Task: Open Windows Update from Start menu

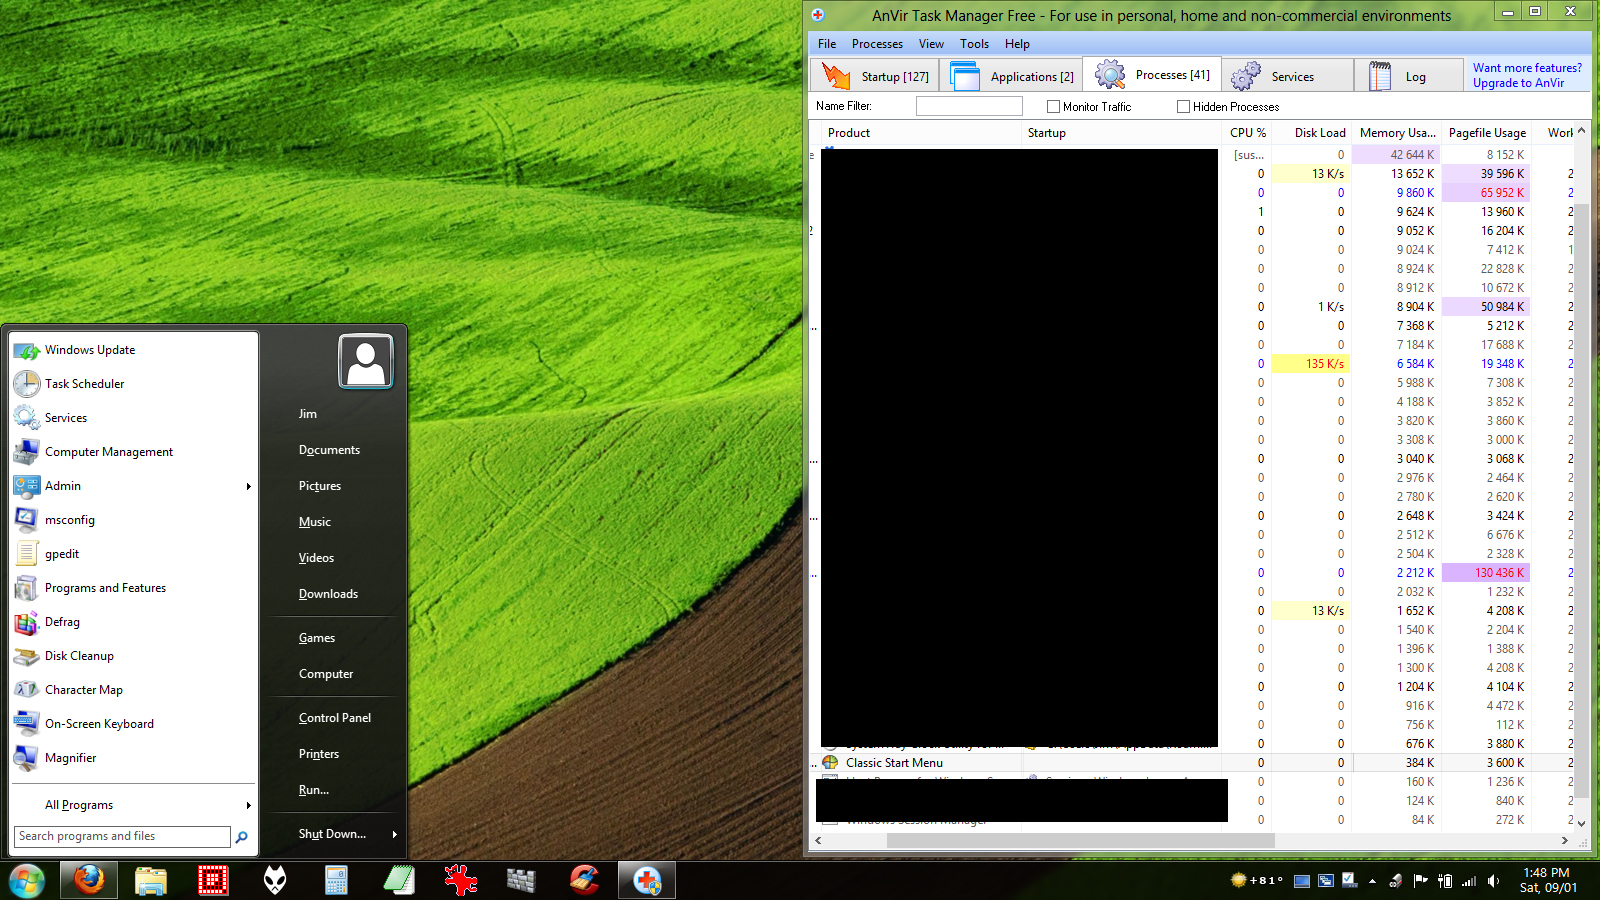Action: click(134, 350)
